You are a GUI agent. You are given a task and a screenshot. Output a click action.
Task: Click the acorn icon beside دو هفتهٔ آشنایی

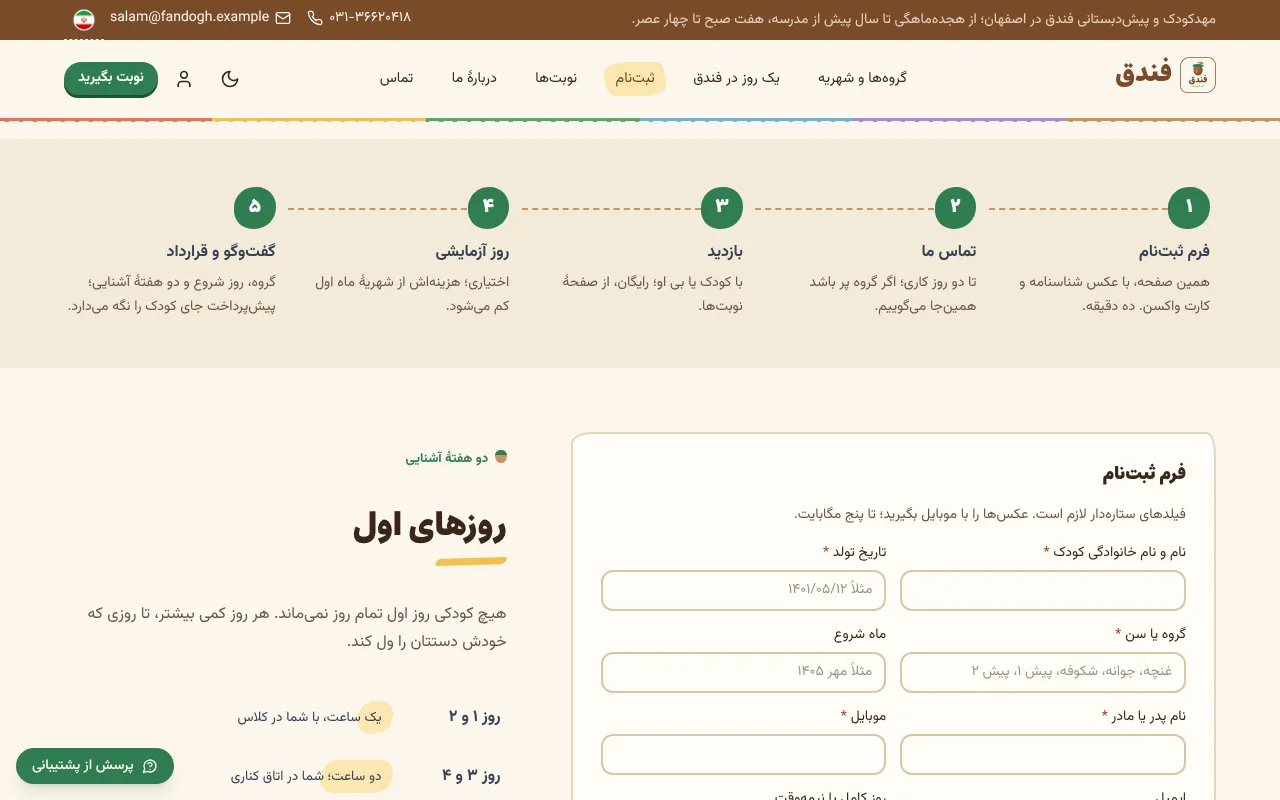point(501,457)
